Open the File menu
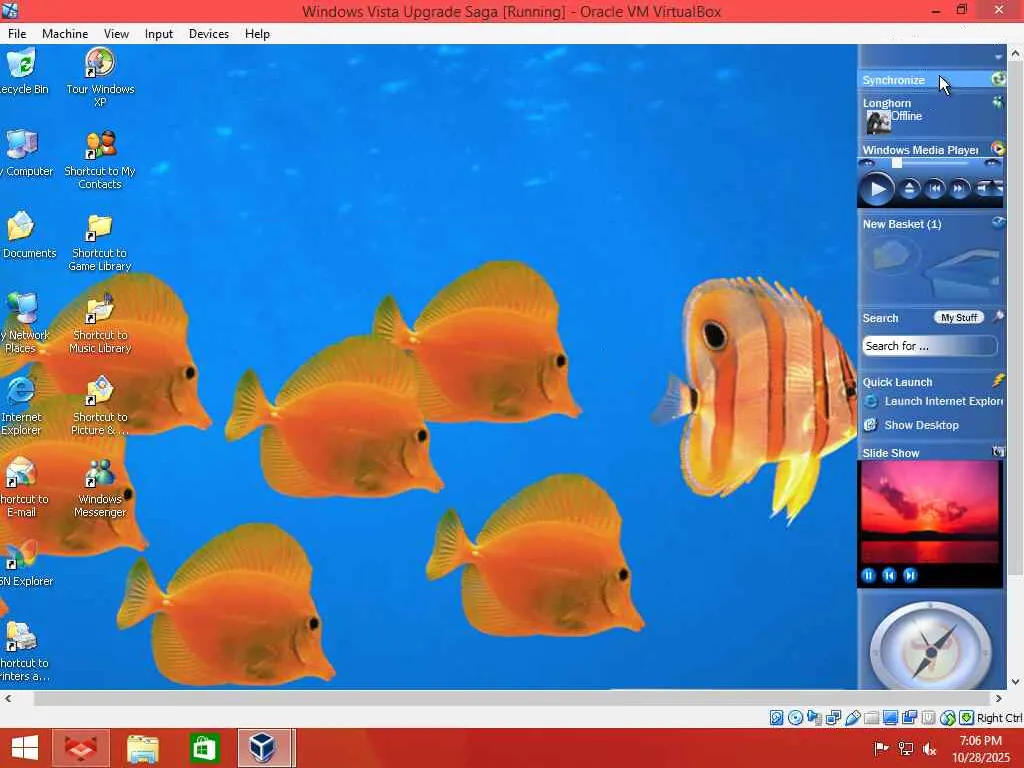This screenshot has width=1024, height=768. [x=17, y=34]
